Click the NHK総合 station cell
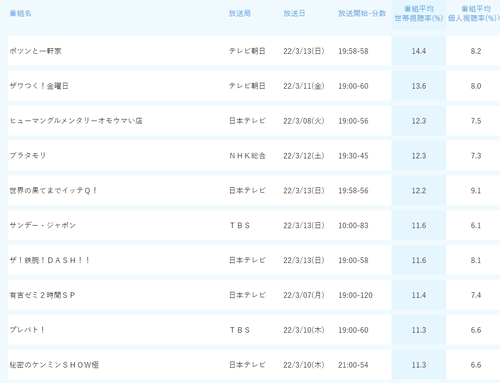This screenshot has height=383, width=500. (247, 156)
